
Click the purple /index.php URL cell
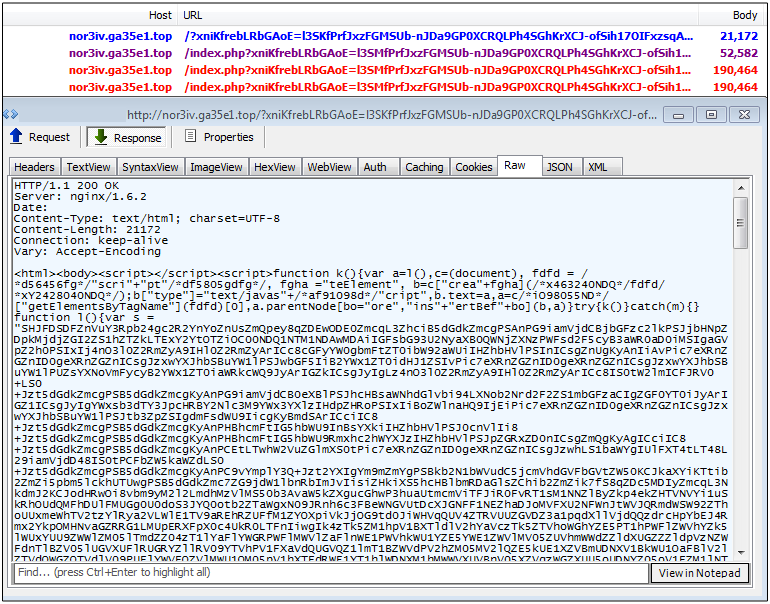438,53
